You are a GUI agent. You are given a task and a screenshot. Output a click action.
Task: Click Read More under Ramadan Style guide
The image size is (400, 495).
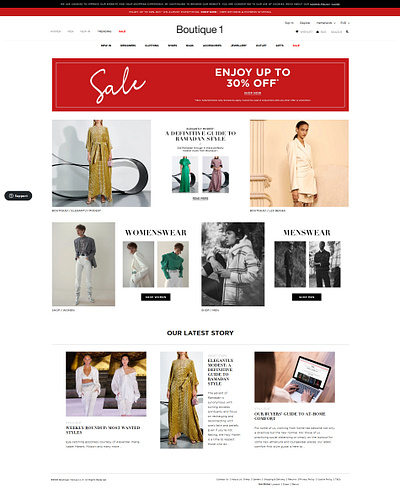point(200,198)
